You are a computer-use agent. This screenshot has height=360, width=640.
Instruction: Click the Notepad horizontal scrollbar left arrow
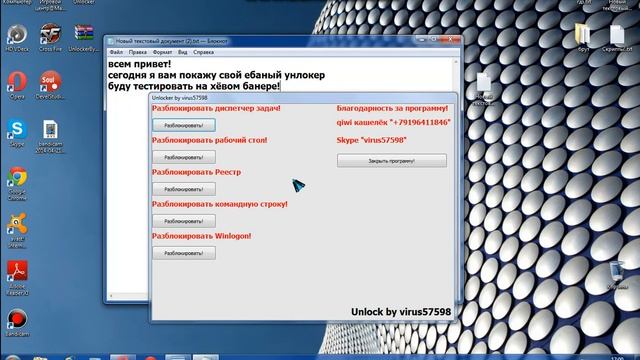(x=111, y=296)
